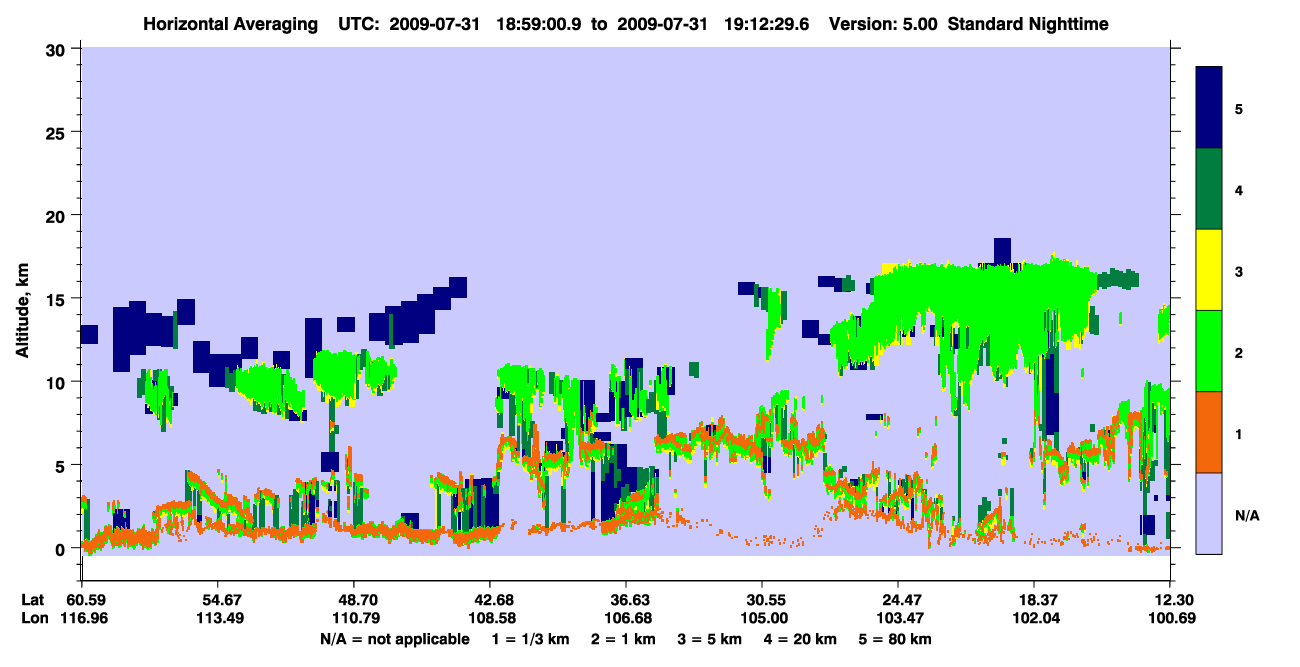This screenshot has height=667, width=1300.
Task: Click legend text 'N/A = not applicable'
Action: point(394,639)
